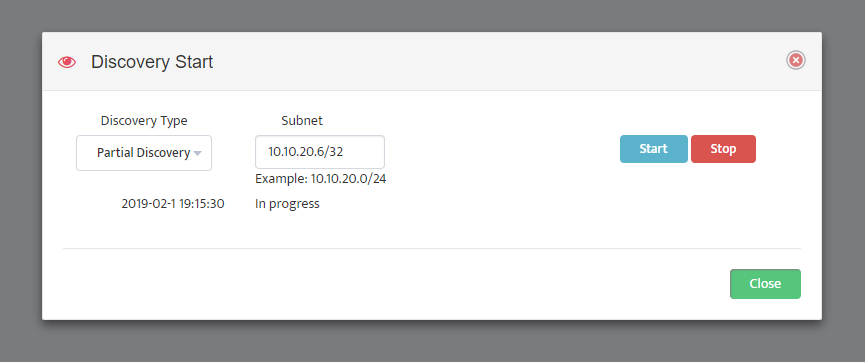Click the horizontal divider above Close
The image size is (865, 362).
tap(432, 248)
